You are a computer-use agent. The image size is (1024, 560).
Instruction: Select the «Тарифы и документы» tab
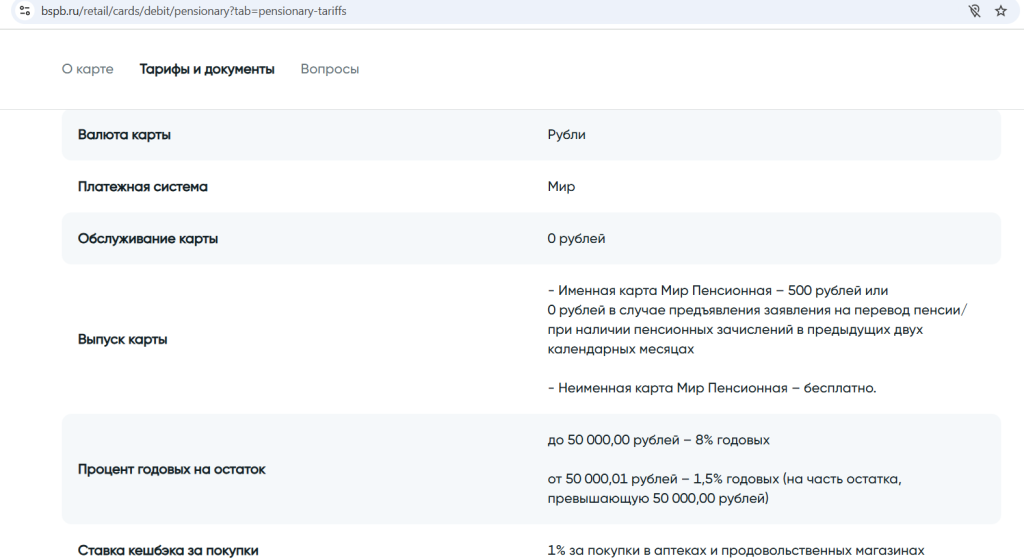point(207,69)
